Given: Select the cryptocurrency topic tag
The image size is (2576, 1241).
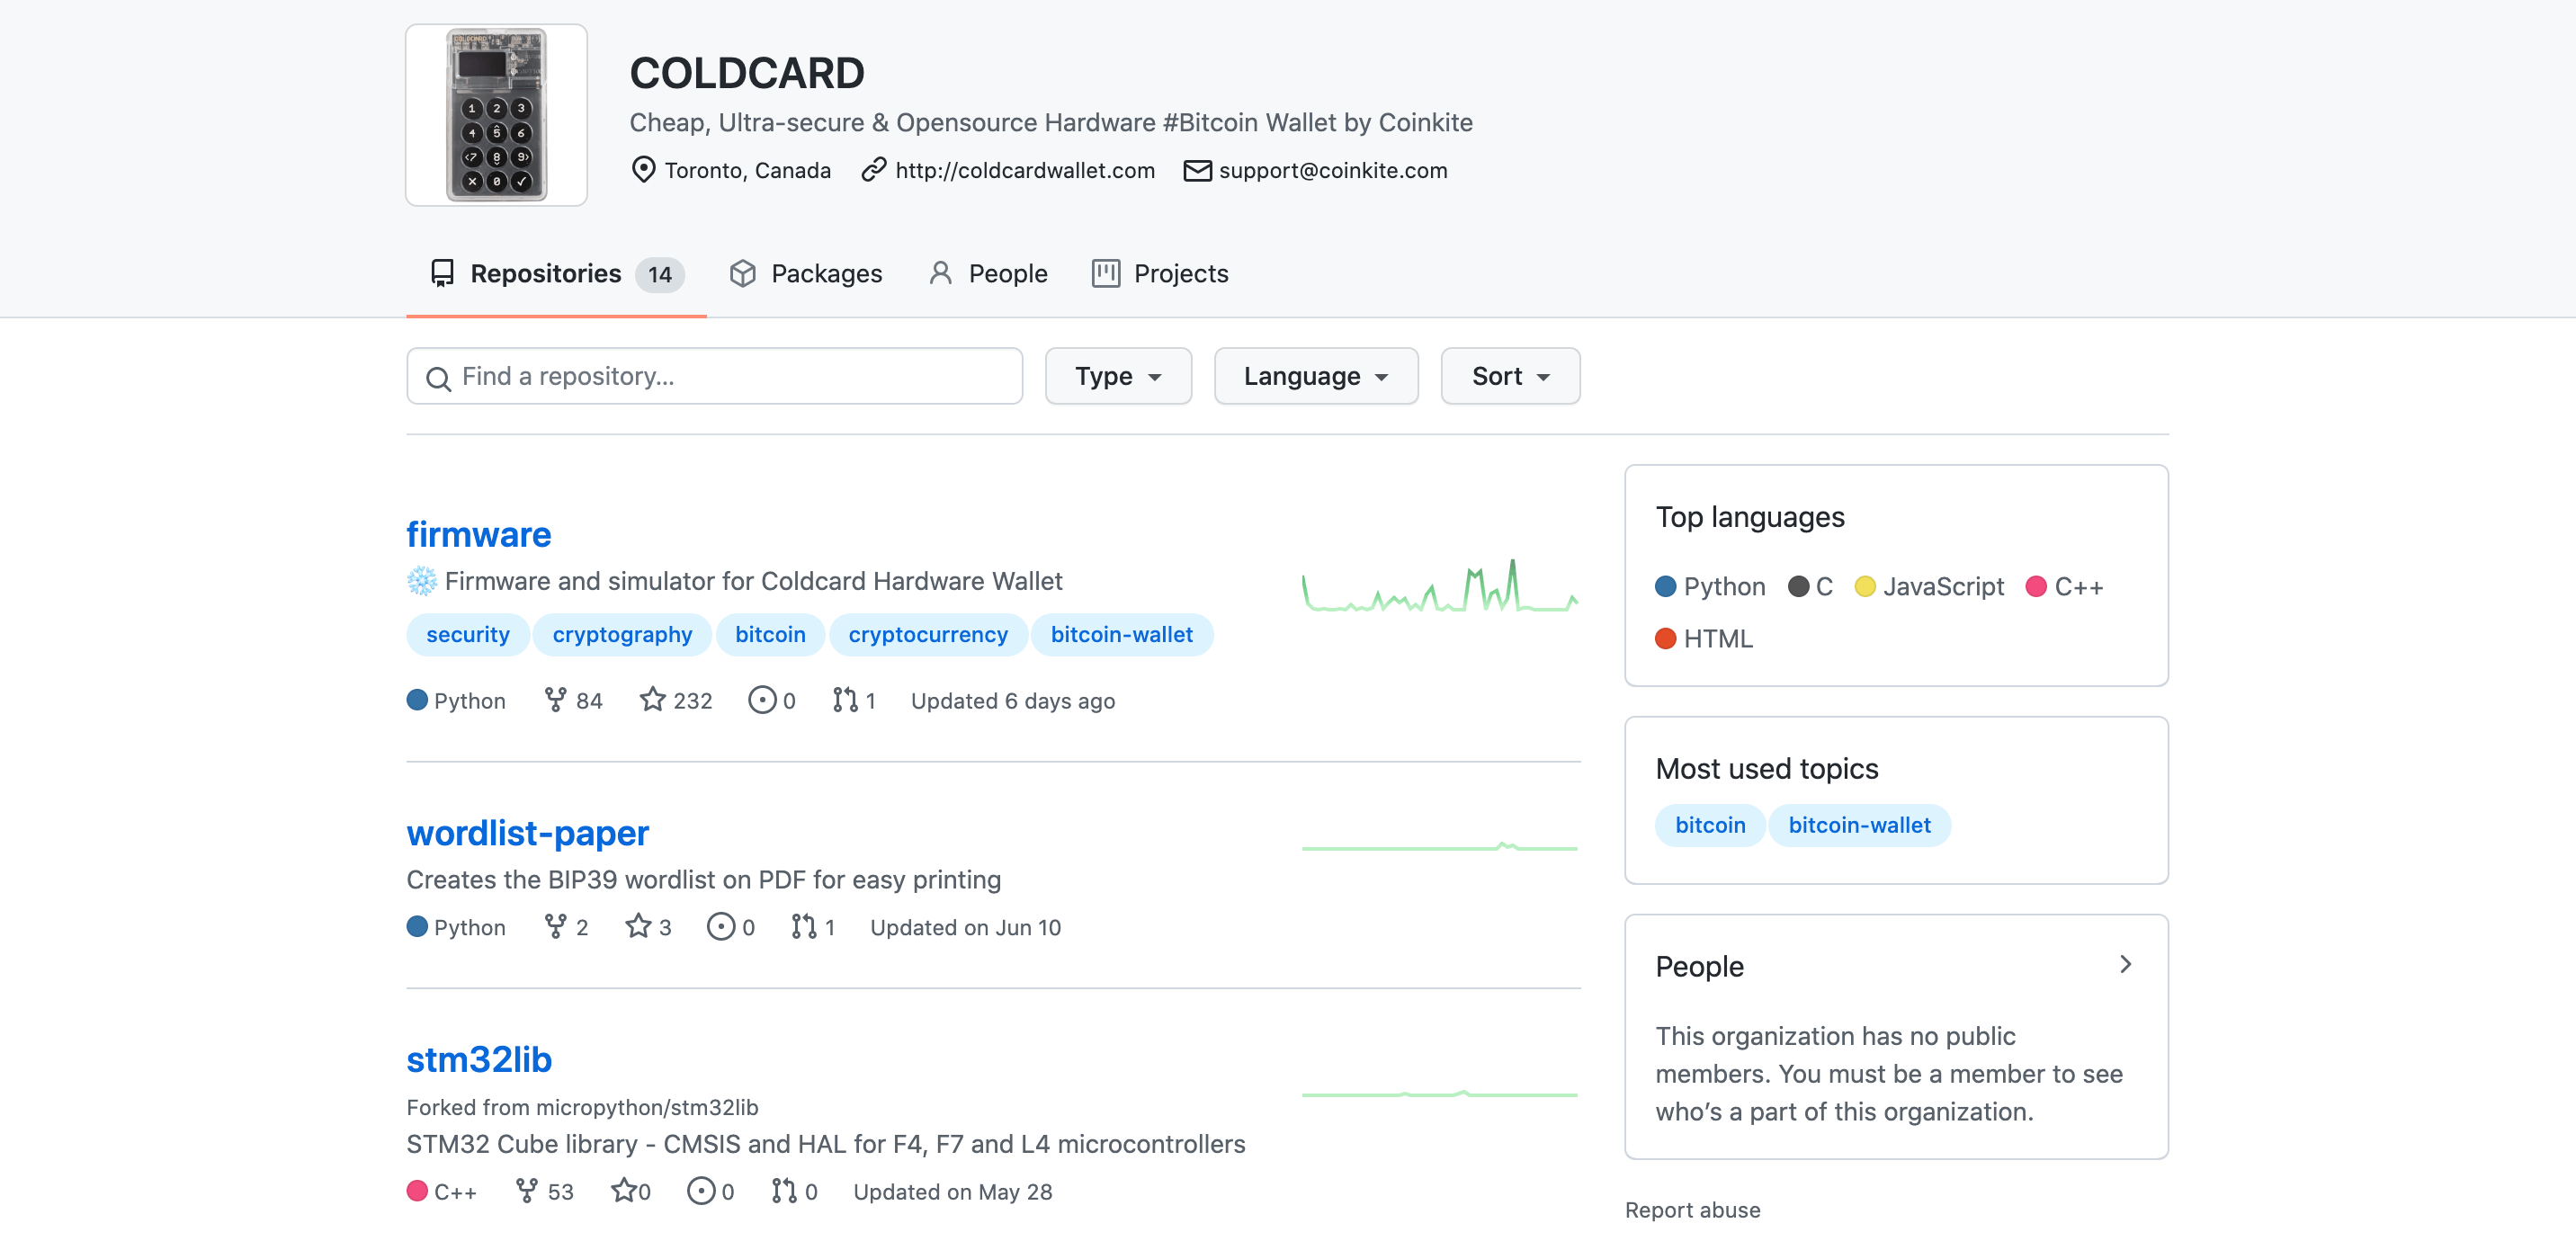Looking at the screenshot, I should [928, 635].
